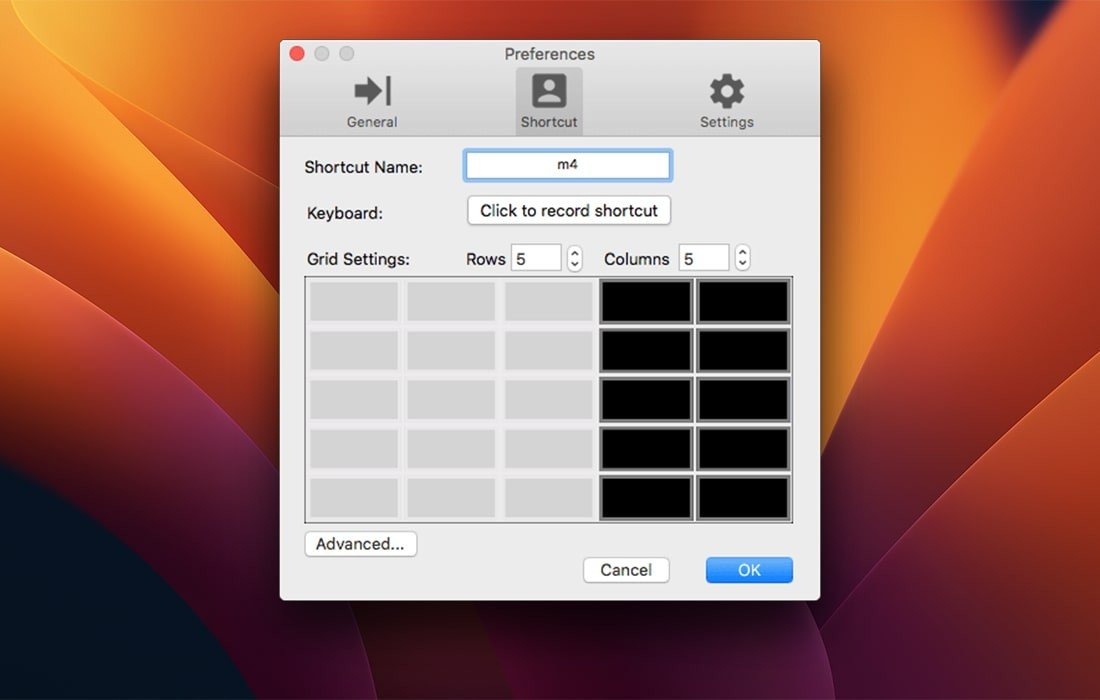Click the Rows number field
Screen dimensions: 1100x700
[536, 259]
